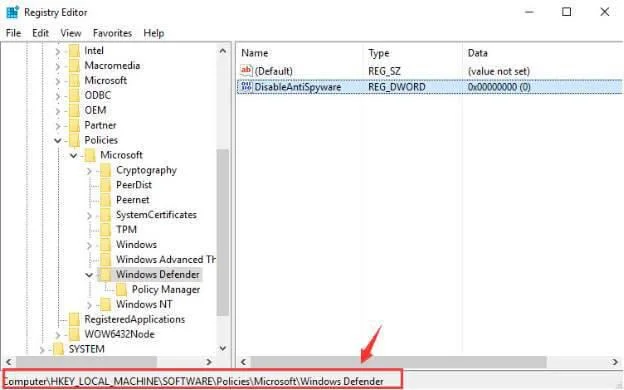Screen dimensions: 624x390
Task: Expand the SystemCertificates key
Action: pos(89,215)
